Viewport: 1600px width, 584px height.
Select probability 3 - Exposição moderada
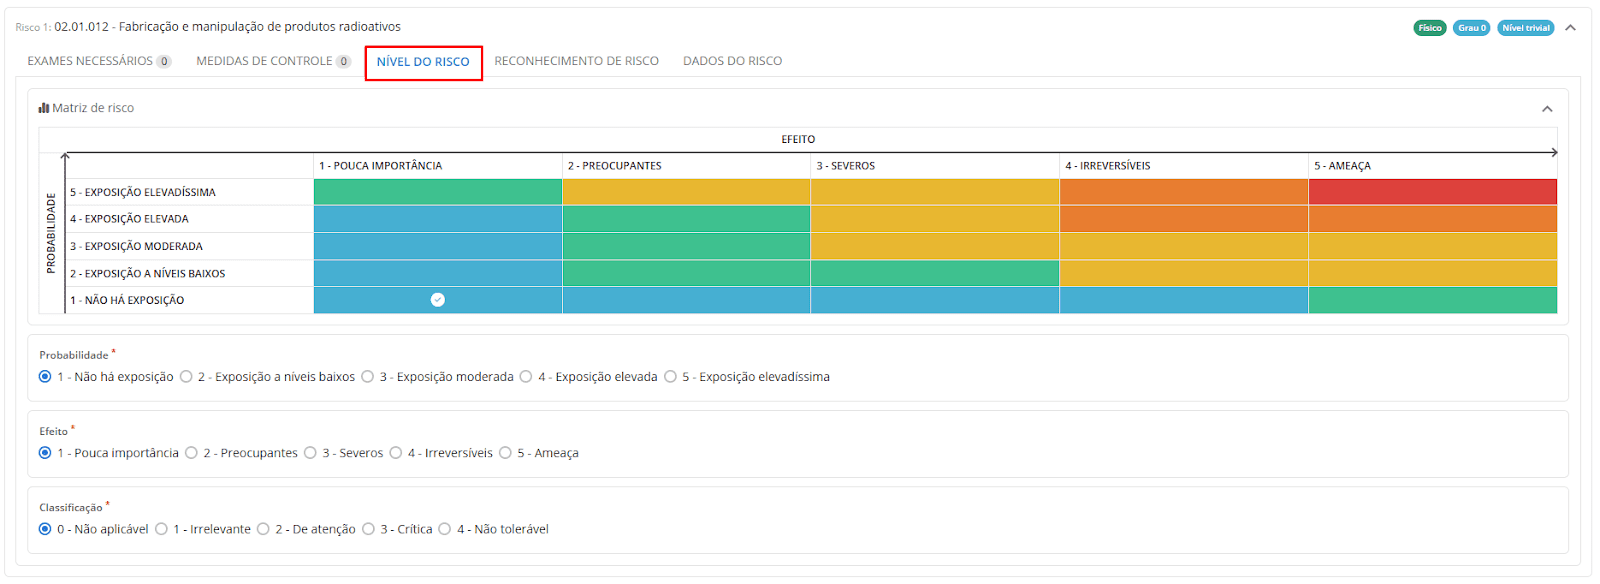(368, 377)
